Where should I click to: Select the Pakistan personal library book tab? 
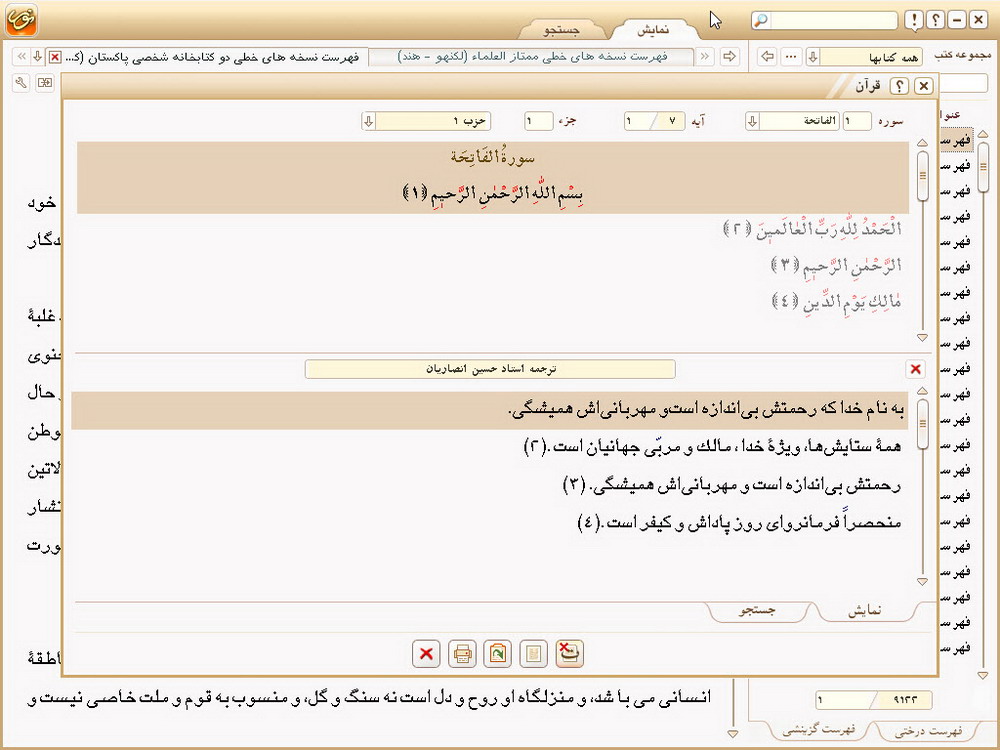[214, 57]
